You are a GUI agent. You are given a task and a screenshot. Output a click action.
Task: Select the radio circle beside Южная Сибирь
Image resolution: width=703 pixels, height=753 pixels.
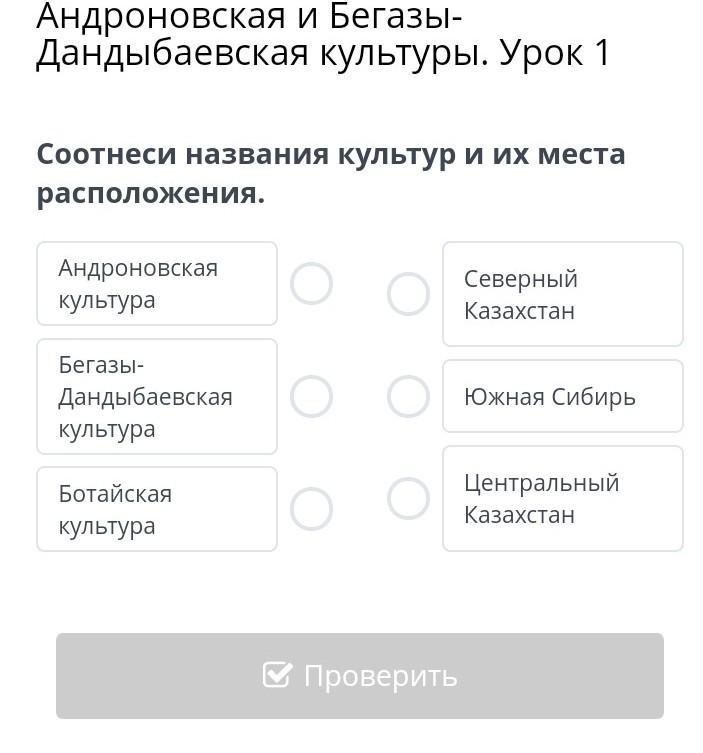coord(408,397)
